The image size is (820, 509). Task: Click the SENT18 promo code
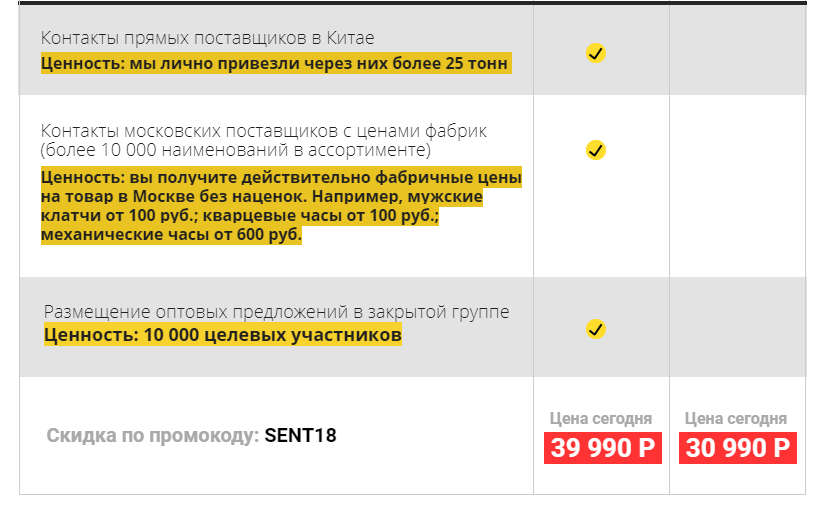click(x=302, y=436)
